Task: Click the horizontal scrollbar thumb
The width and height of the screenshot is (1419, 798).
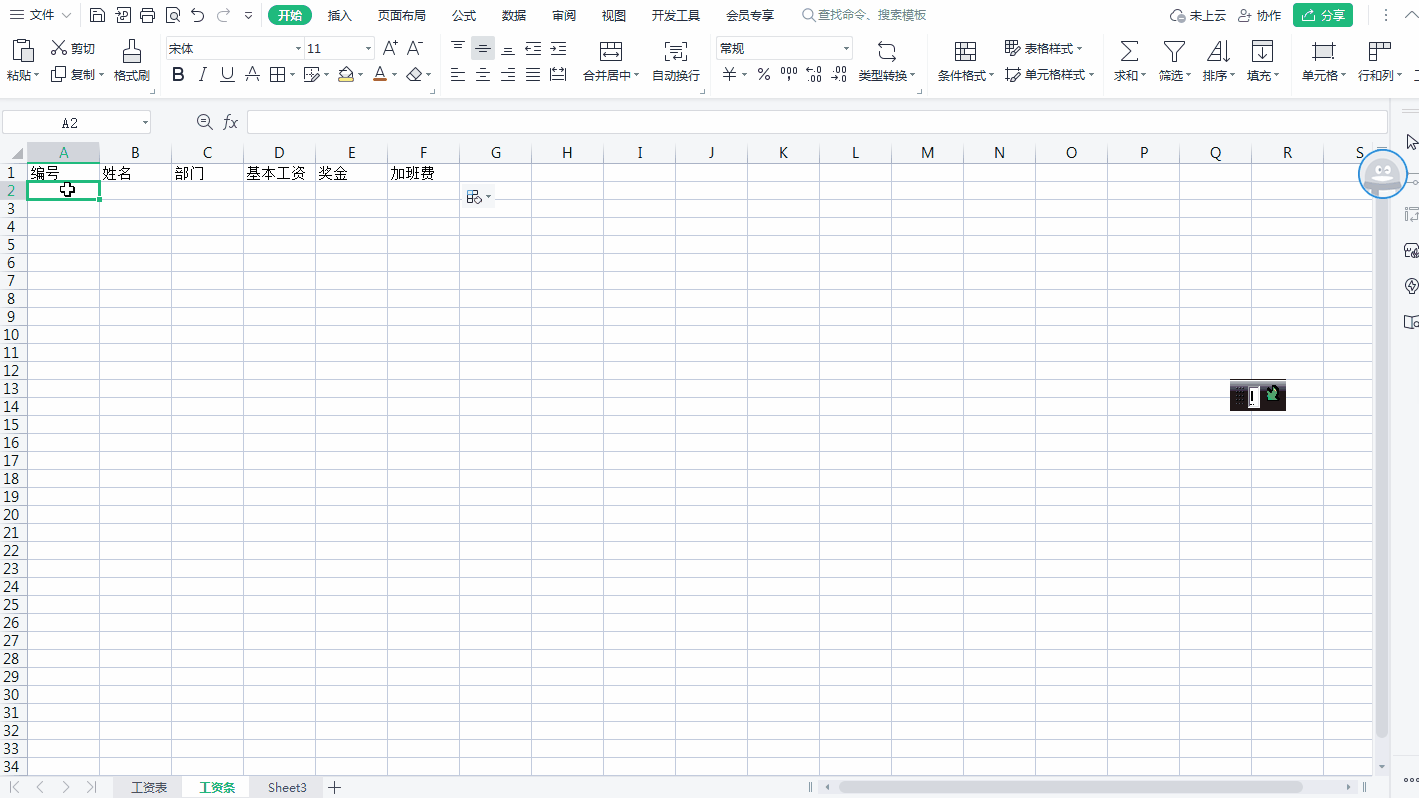Action: (x=1070, y=787)
